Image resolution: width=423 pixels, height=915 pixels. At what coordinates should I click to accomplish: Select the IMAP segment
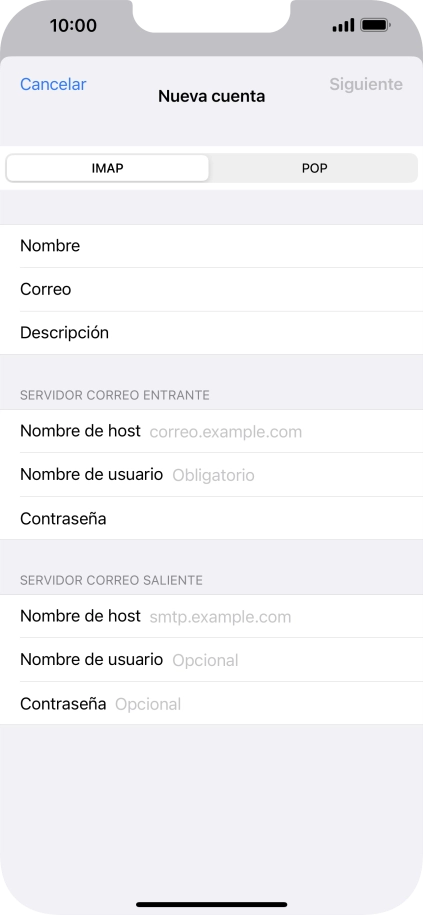click(x=107, y=168)
